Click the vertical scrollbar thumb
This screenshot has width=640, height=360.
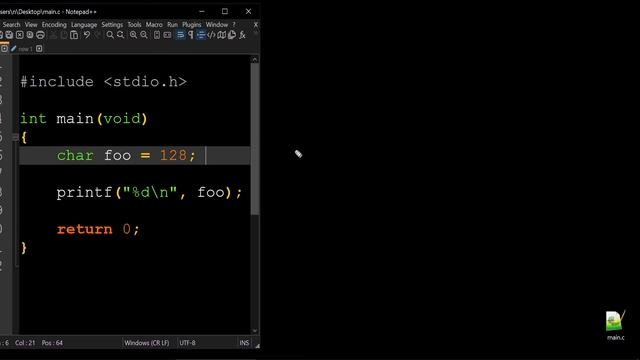tap(255, 139)
